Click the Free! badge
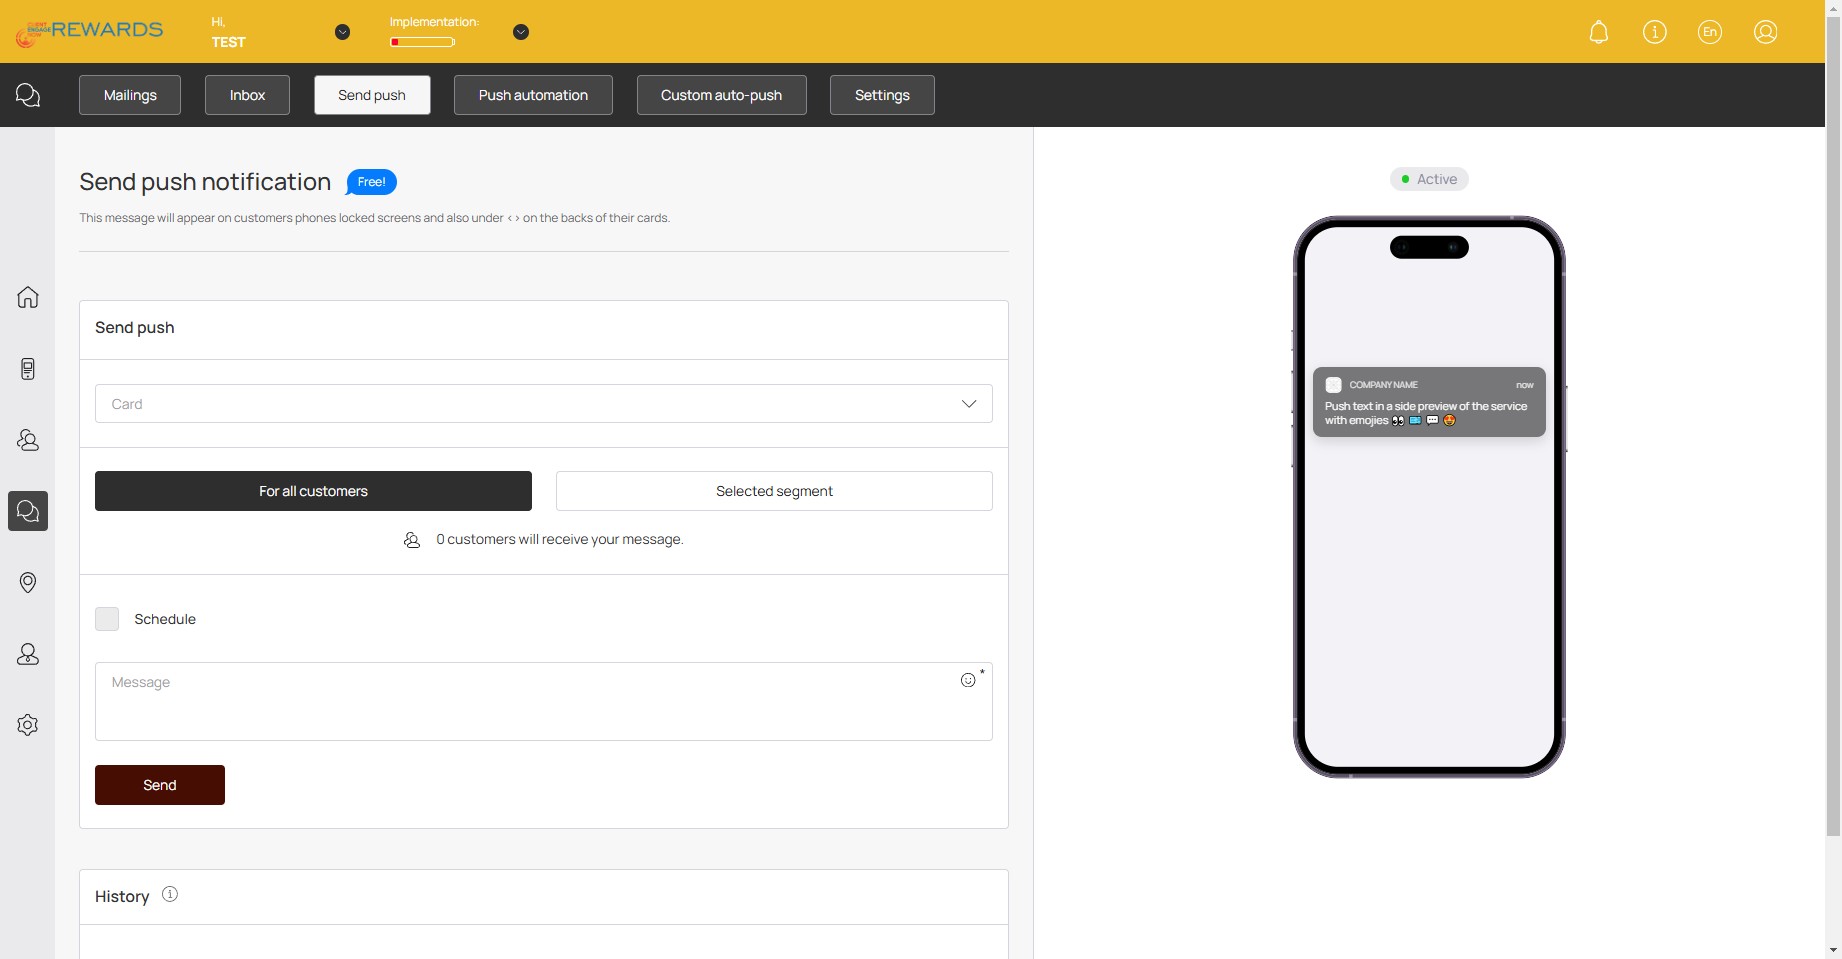Image resolution: width=1842 pixels, height=959 pixels. click(x=371, y=182)
